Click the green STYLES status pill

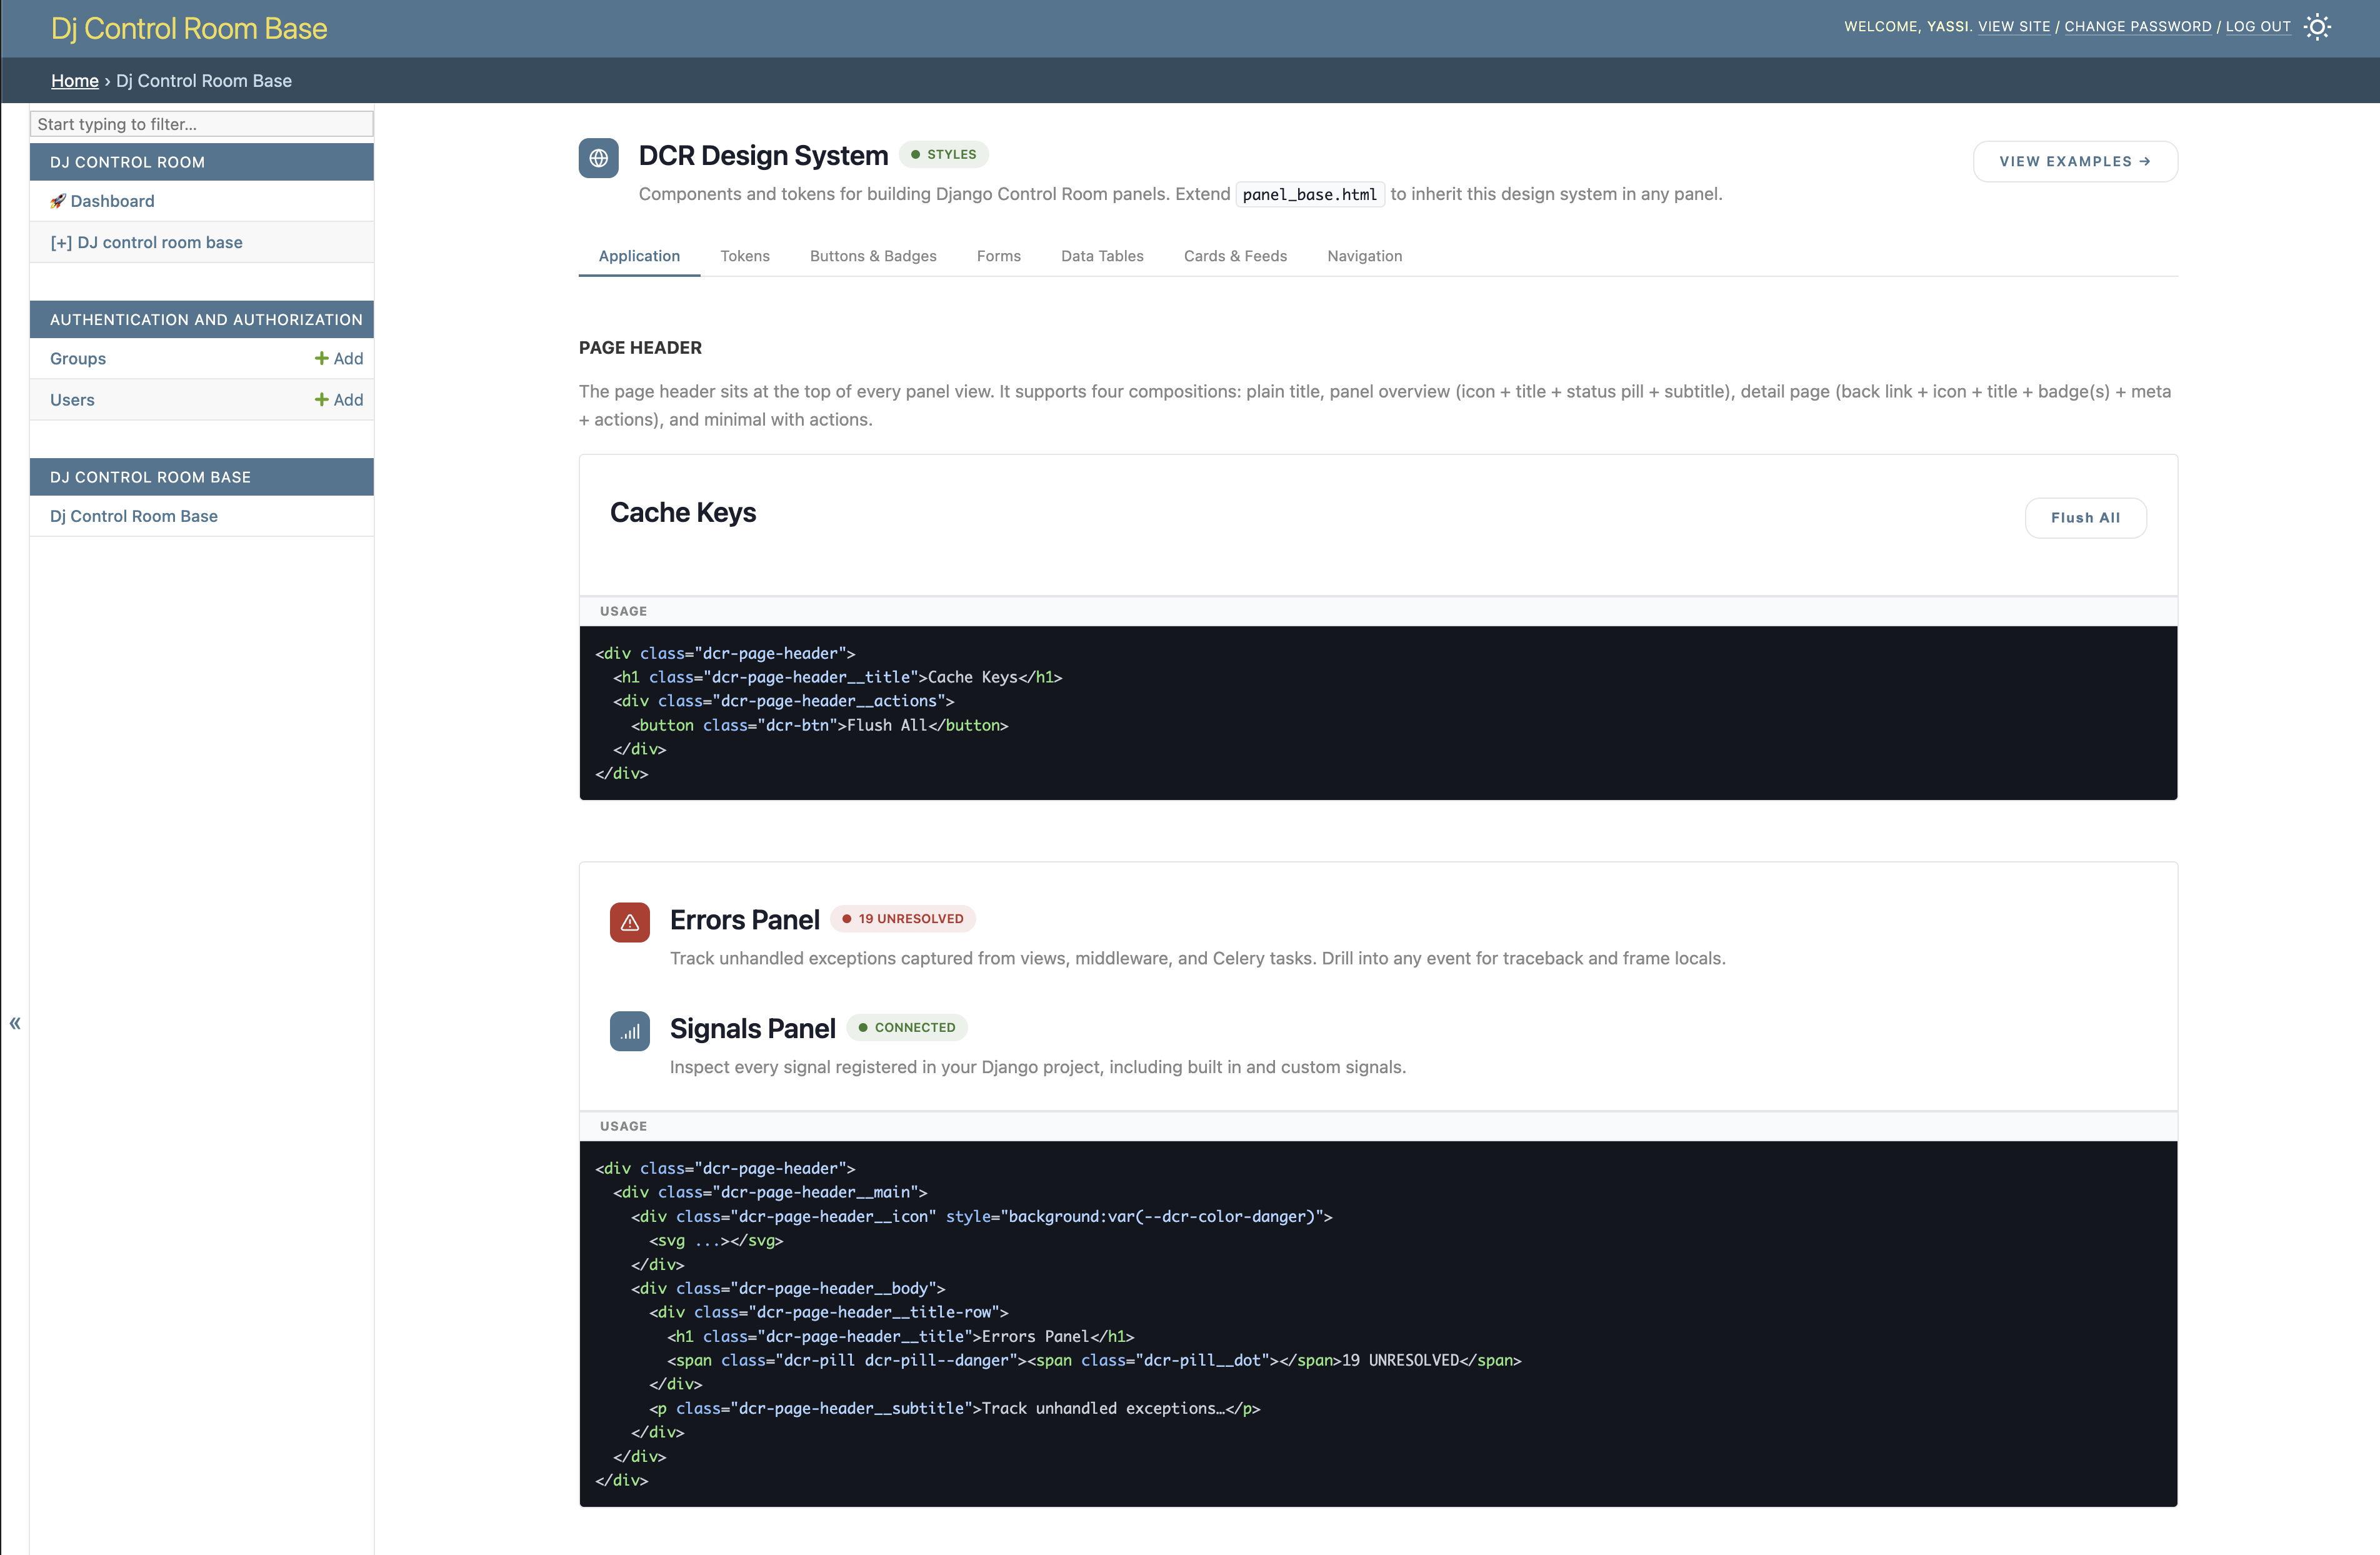[x=943, y=154]
